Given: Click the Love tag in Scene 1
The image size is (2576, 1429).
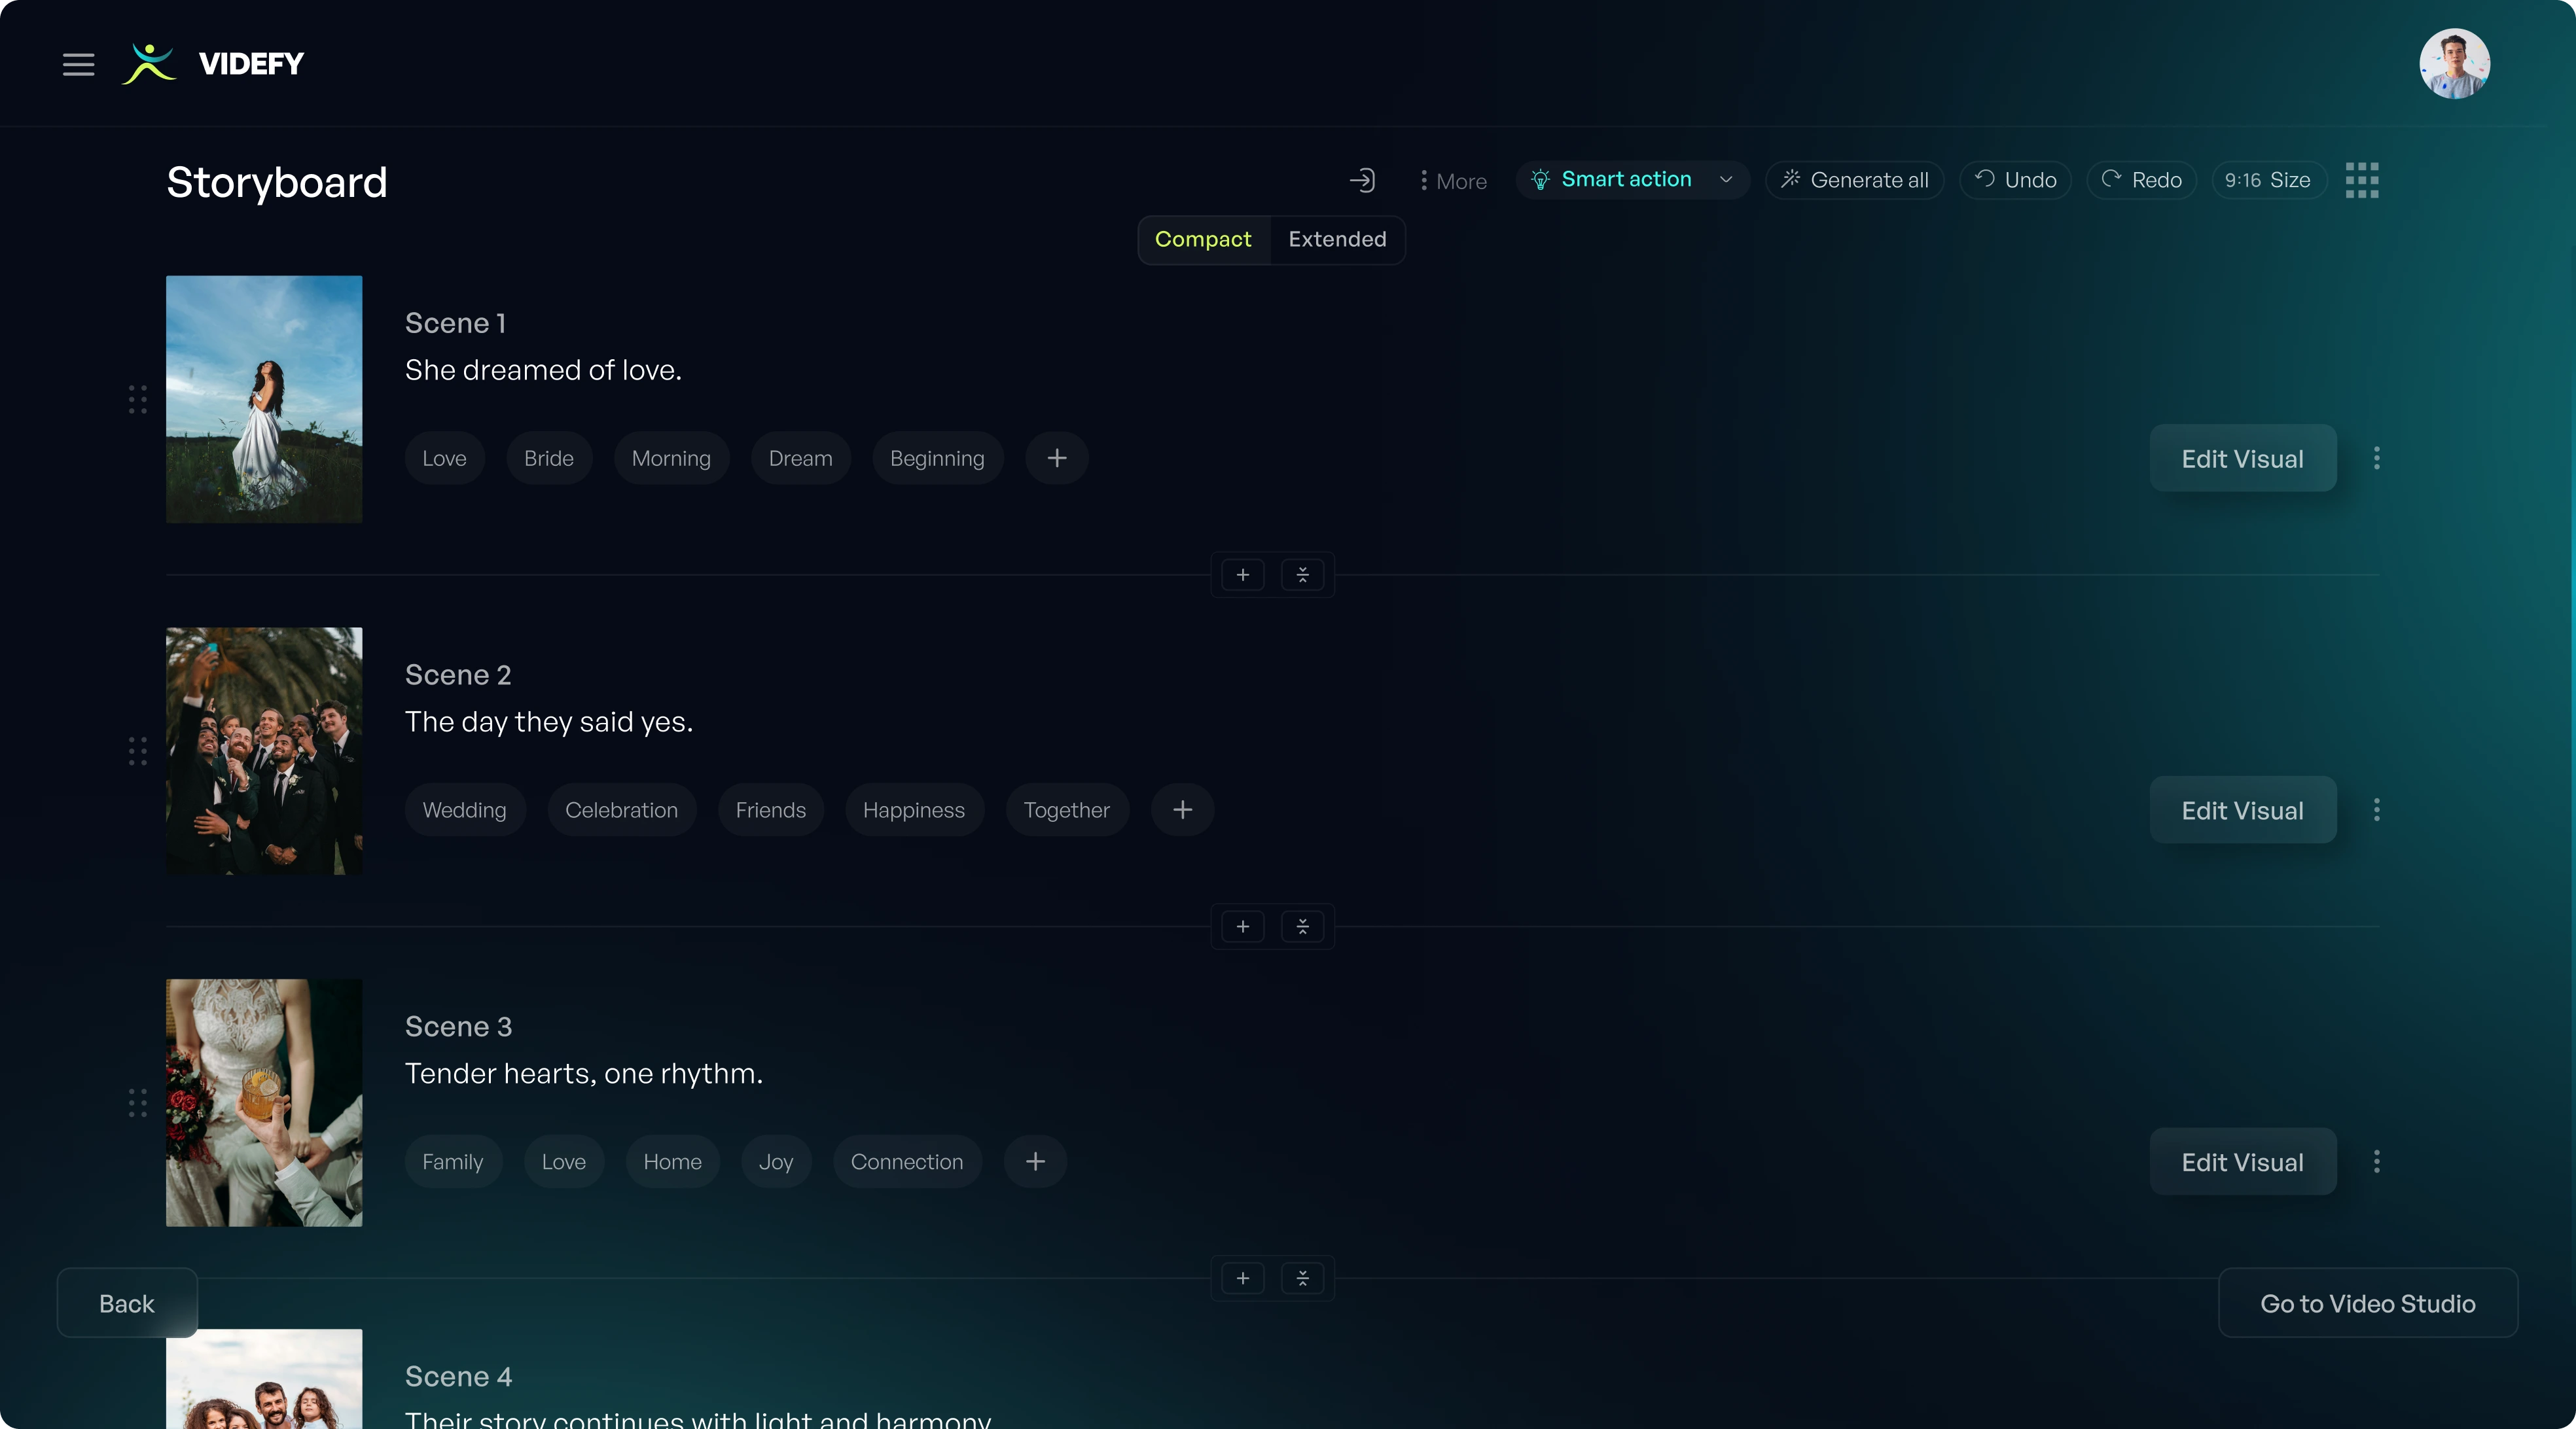Looking at the screenshot, I should (x=444, y=458).
